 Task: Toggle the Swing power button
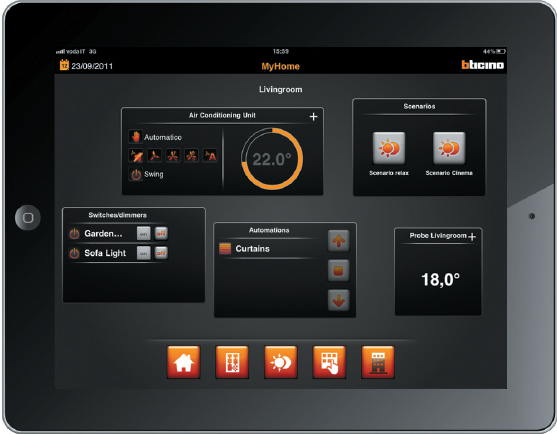click(136, 174)
